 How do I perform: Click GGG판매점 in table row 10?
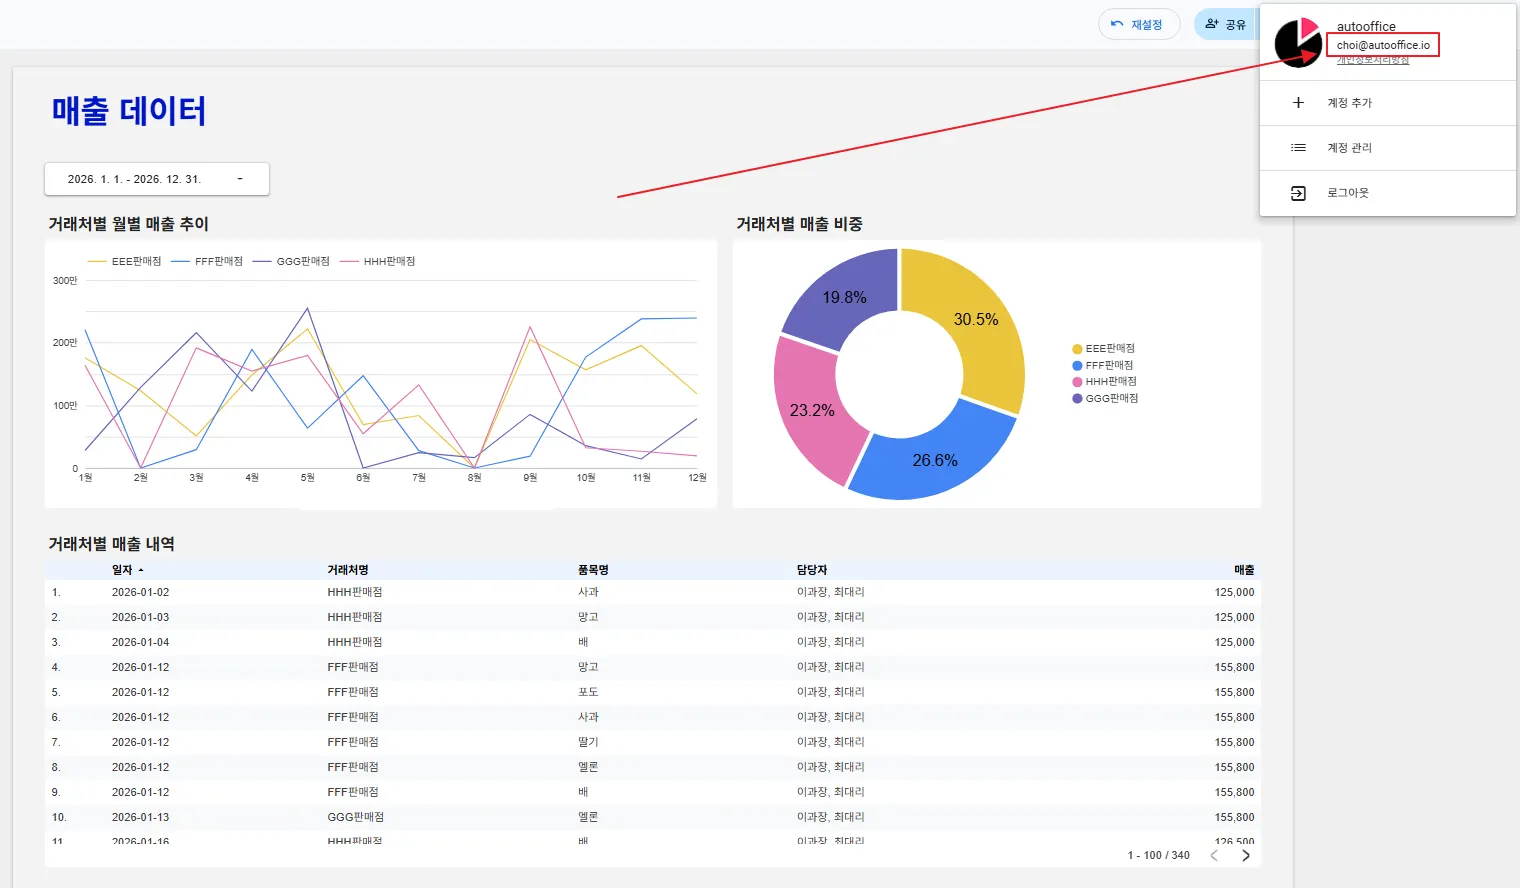(355, 817)
